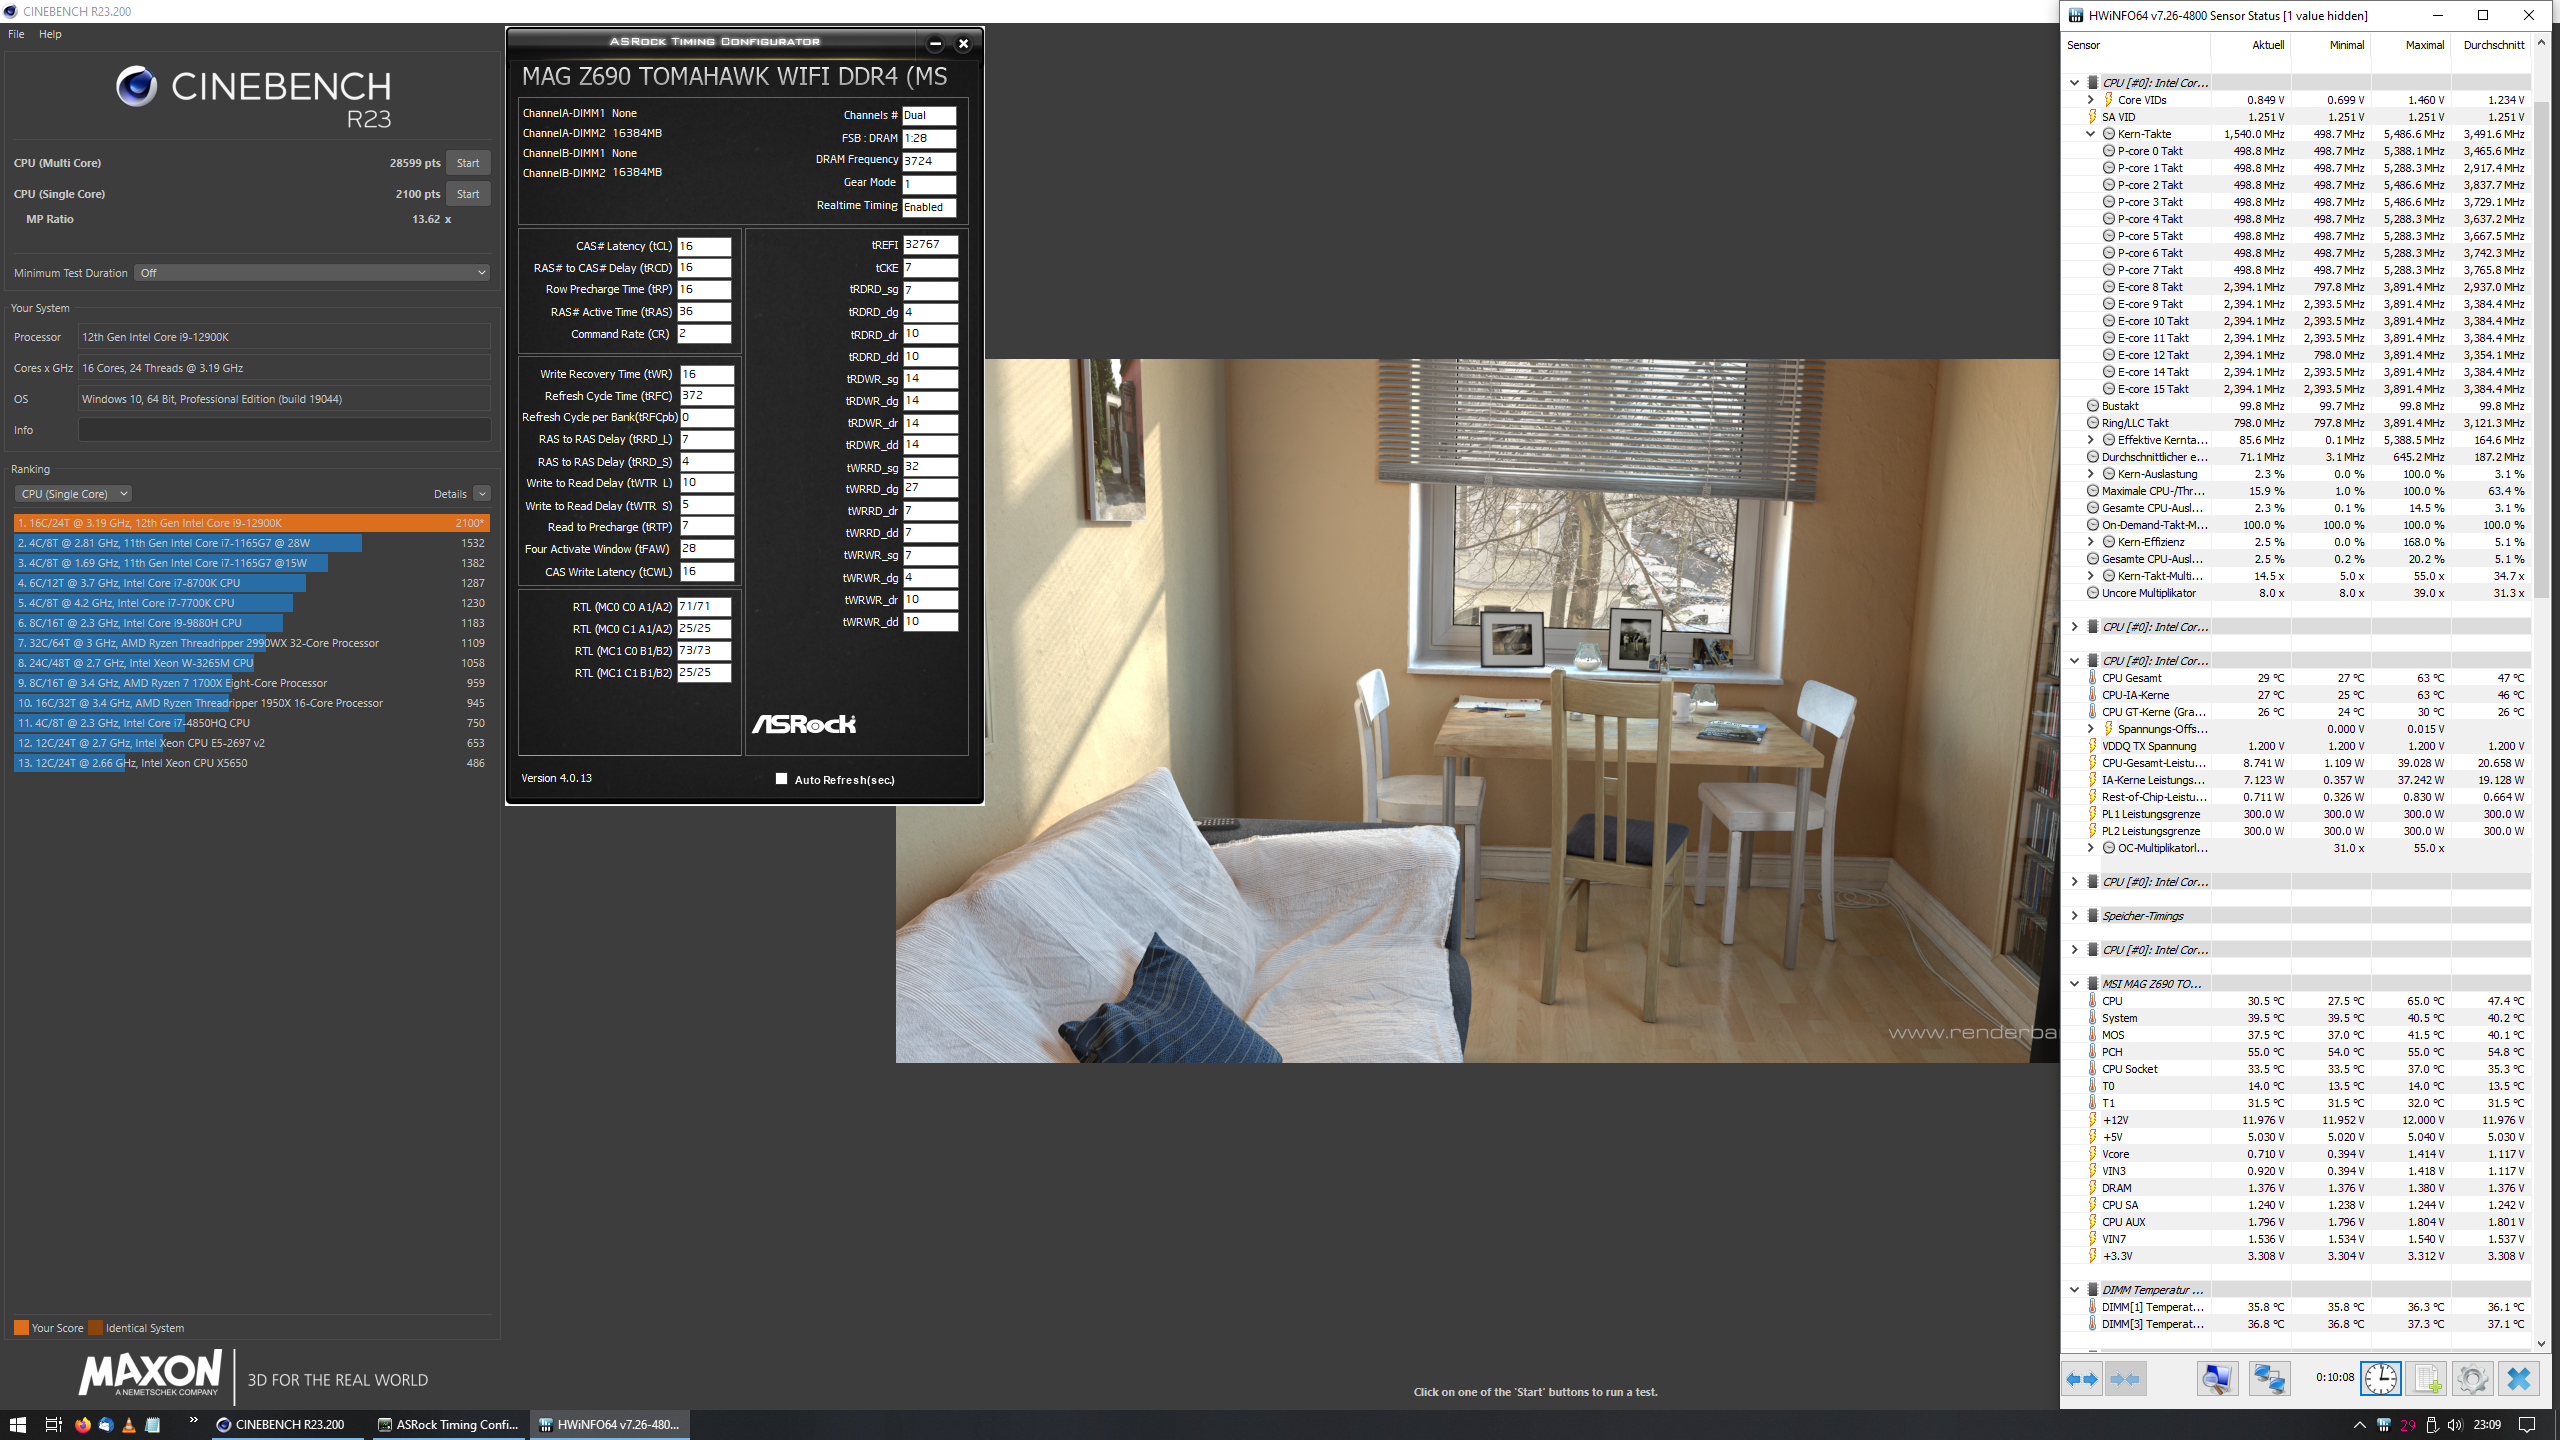Viewport: 2560px width, 1440px height.
Task: Show hidden system tray icons
Action: 2360,1425
